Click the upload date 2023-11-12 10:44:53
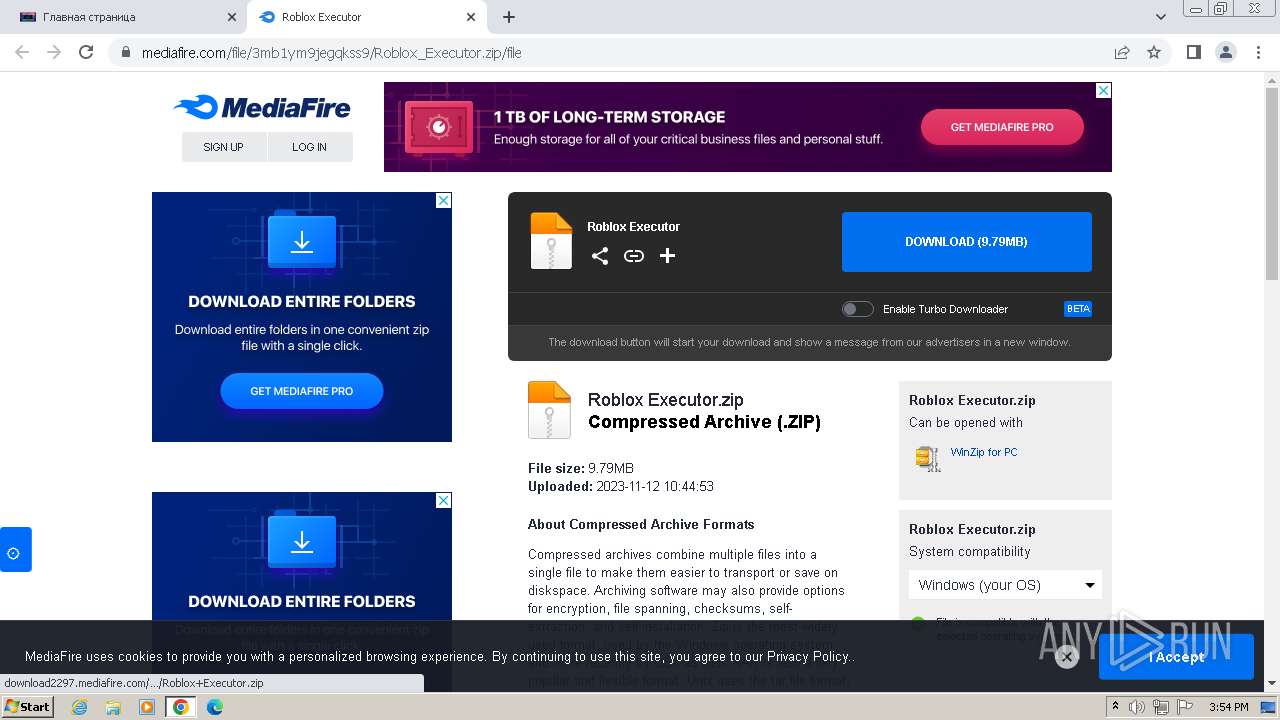1280x720 pixels. click(x=655, y=487)
